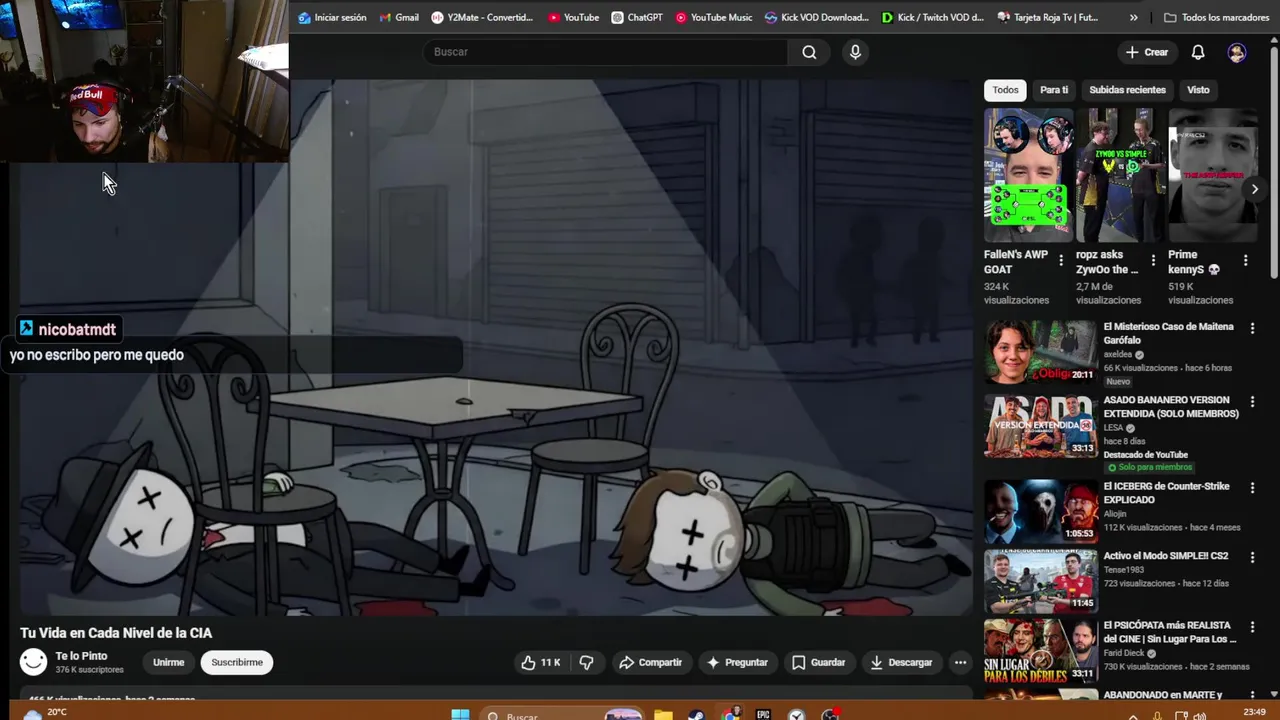Image resolution: width=1280 pixels, height=720 pixels.
Task: Open Steam from taskbar
Action: coord(697,714)
